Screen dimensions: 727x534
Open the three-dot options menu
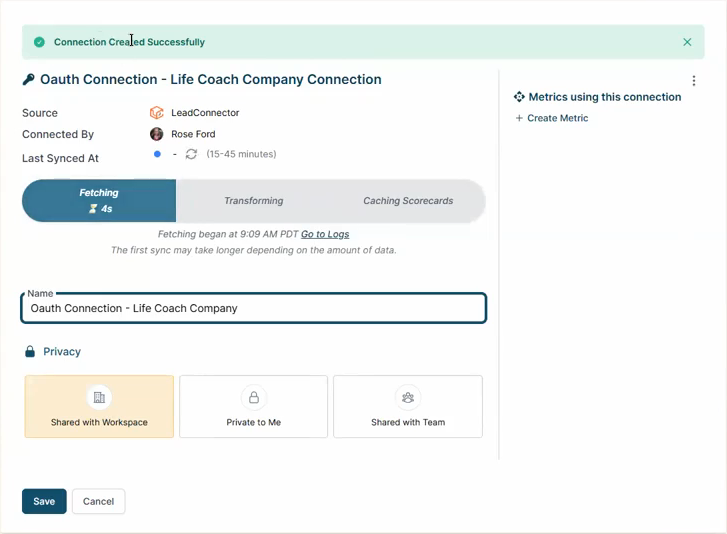(x=694, y=81)
